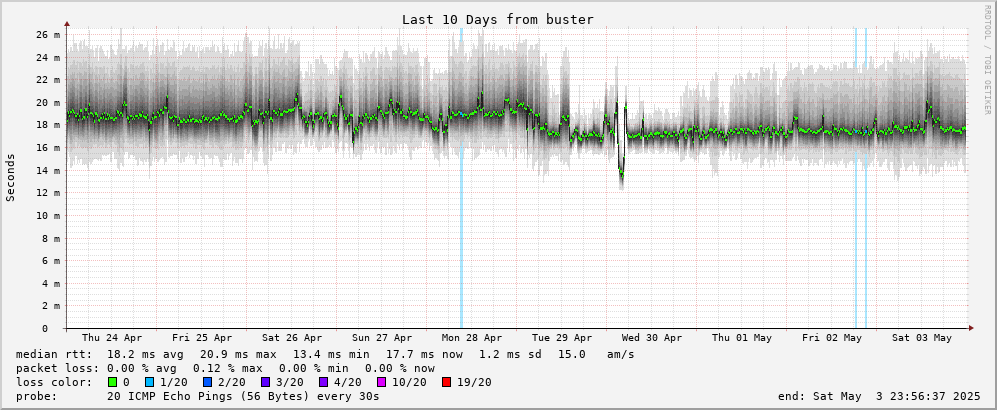Click the '14 m' y-axis value
This screenshot has width=997, height=410.
coord(48,170)
